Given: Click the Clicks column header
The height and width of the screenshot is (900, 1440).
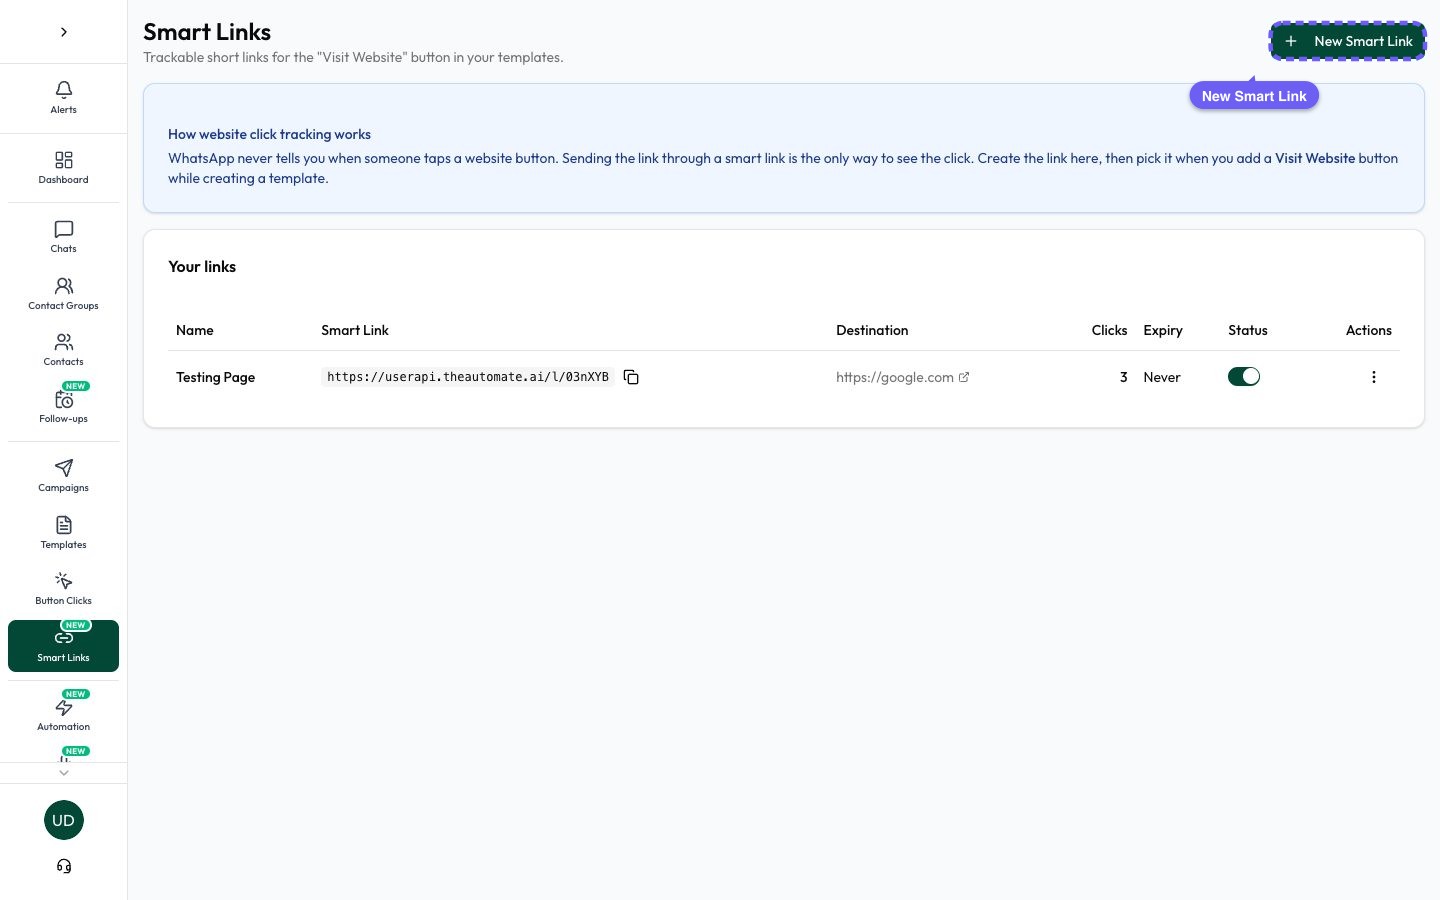Looking at the screenshot, I should [1109, 330].
